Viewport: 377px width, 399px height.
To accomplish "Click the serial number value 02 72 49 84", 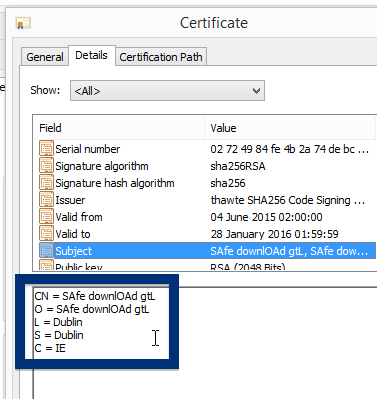I will pos(290,149).
